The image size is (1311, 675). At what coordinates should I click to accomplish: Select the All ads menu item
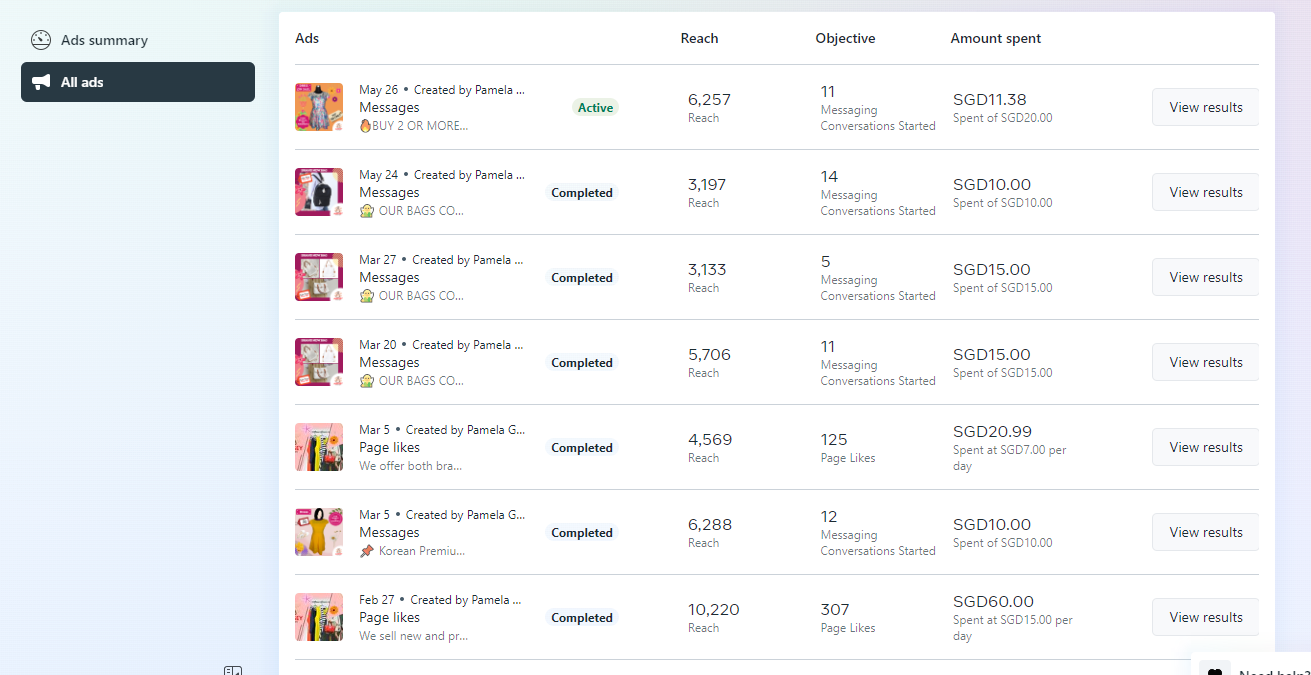82,82
